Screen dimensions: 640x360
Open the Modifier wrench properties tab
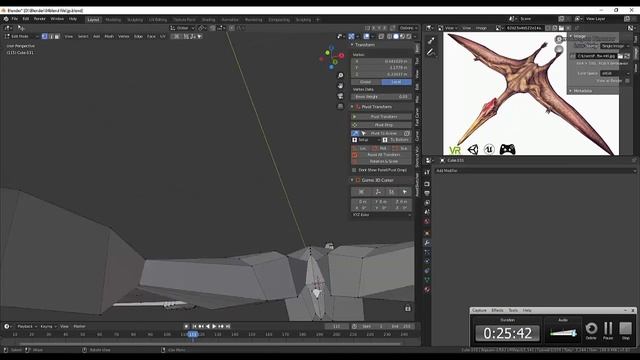427,242
